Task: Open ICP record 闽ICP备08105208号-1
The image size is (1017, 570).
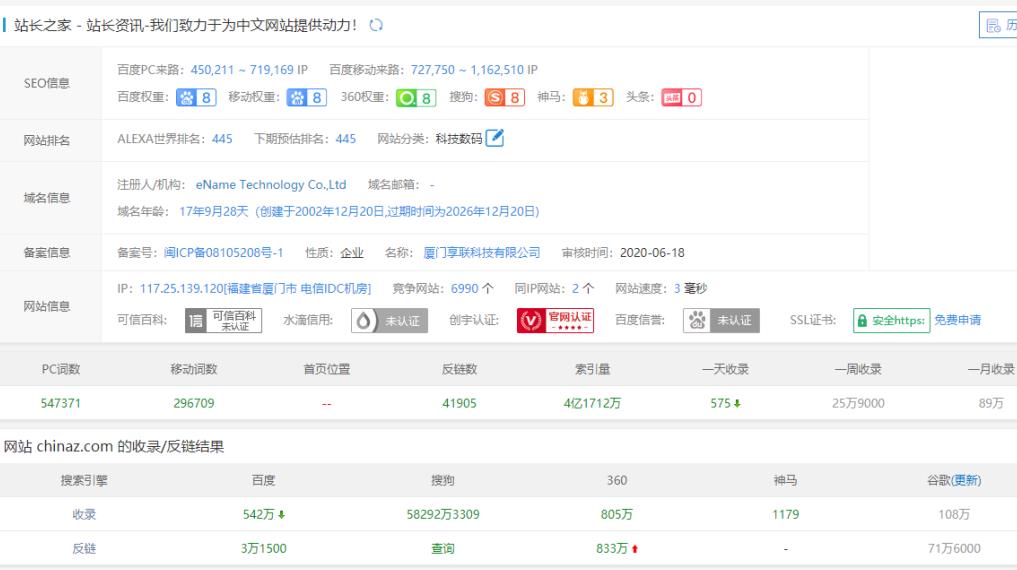Action: [224, 253]
